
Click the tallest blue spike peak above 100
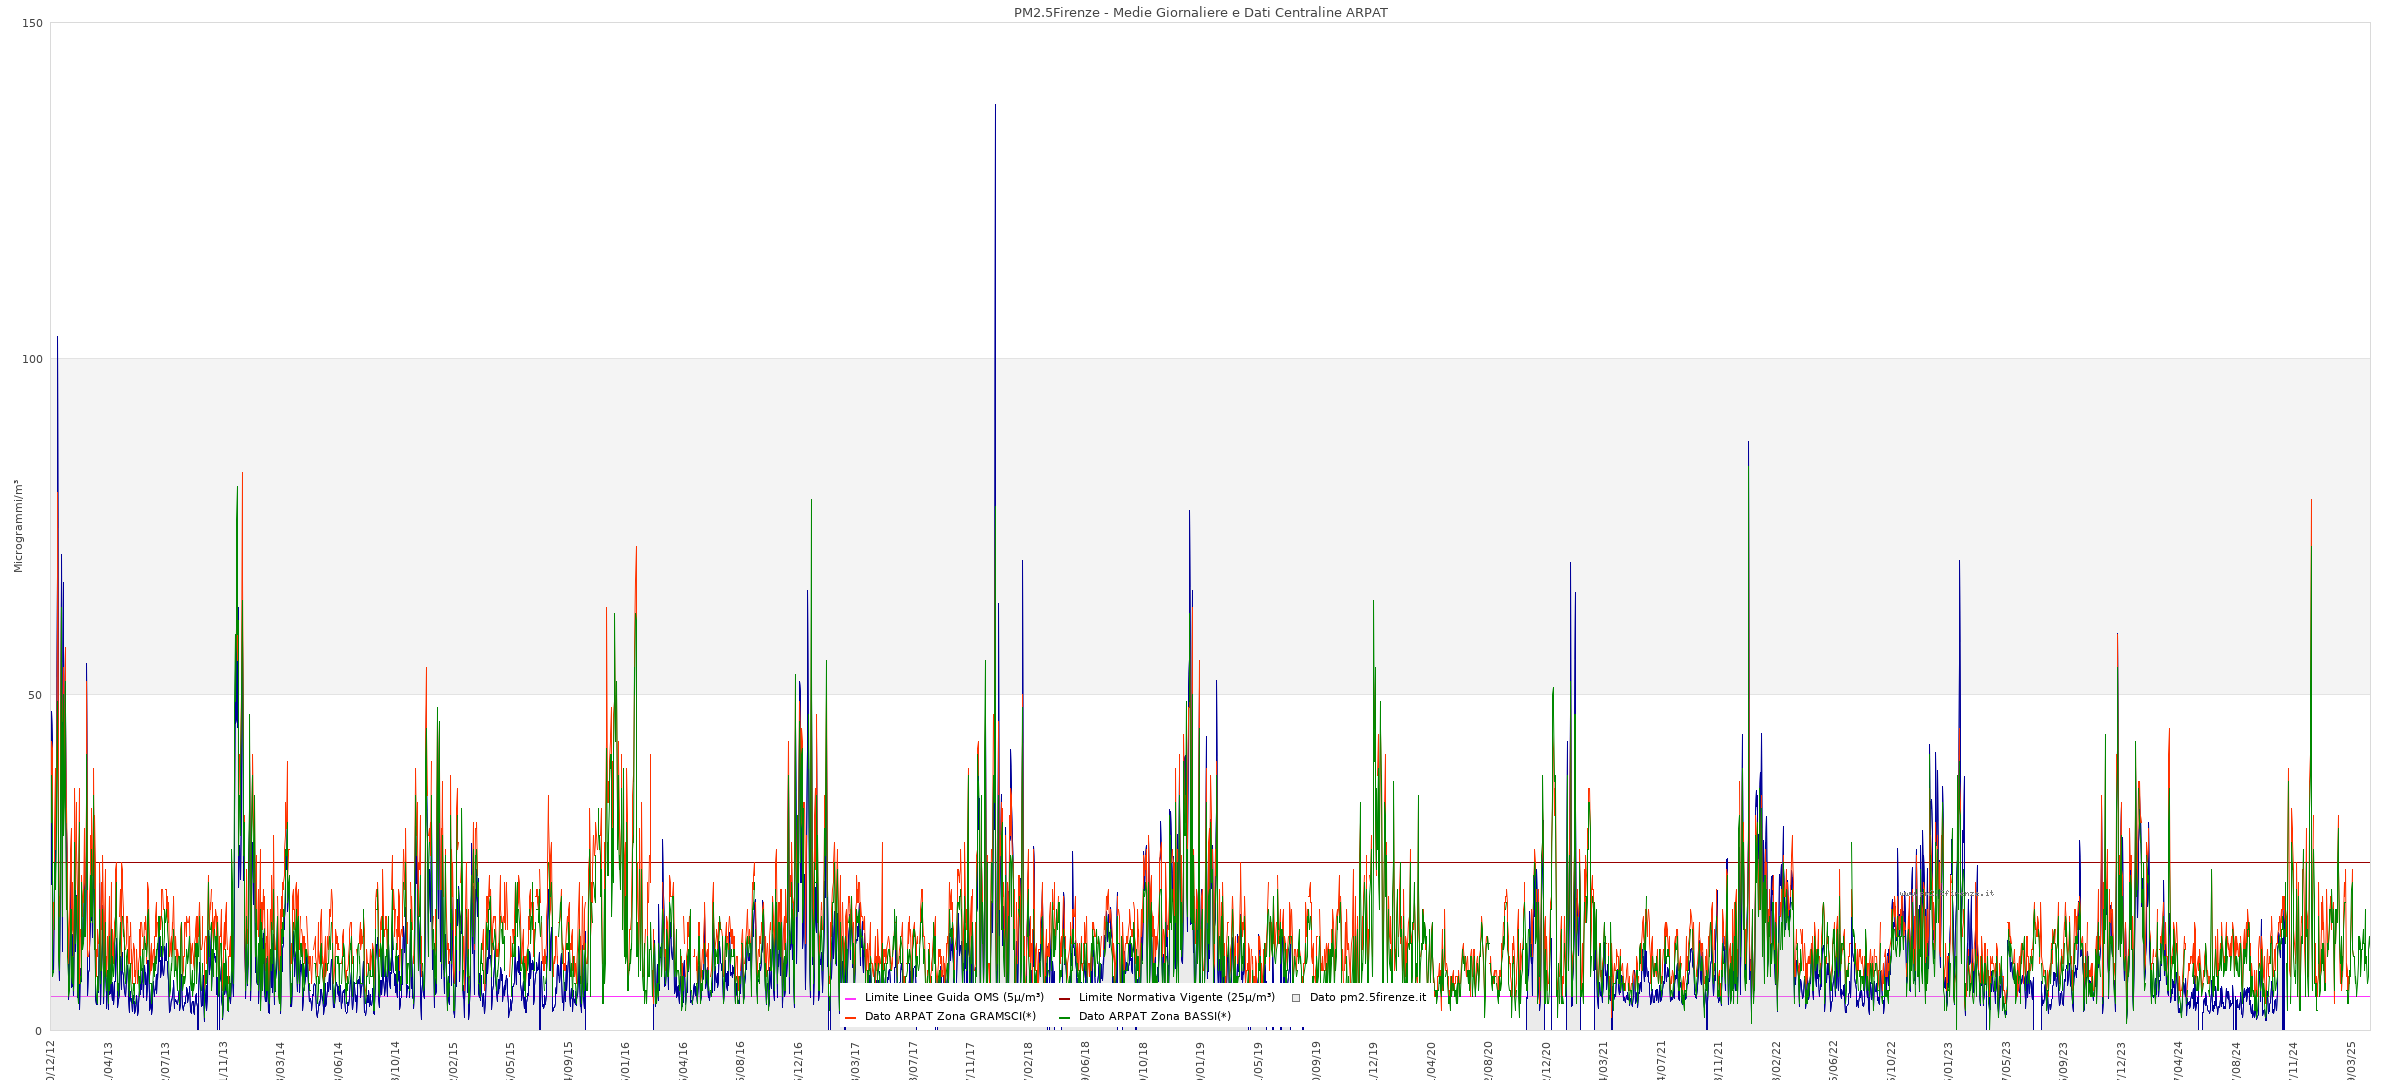[995, 106]
